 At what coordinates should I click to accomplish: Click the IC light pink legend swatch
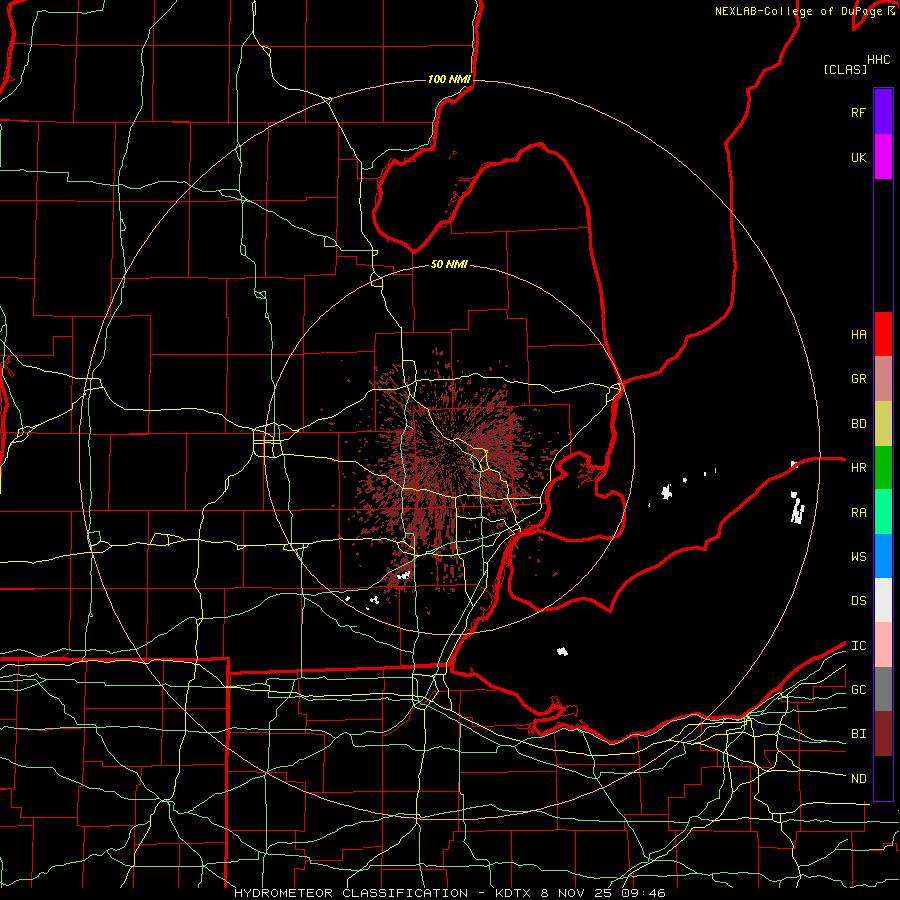pyautogui.click(x=883, y=645)
